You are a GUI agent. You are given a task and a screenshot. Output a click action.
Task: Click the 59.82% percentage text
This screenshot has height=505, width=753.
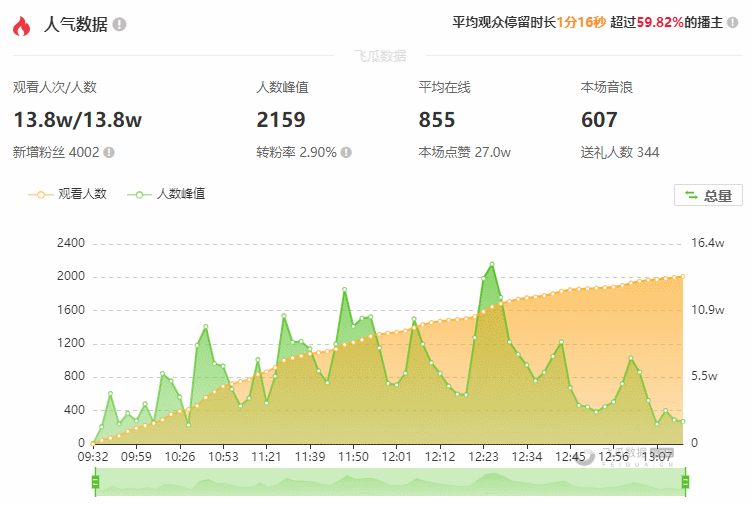point(660,22)
